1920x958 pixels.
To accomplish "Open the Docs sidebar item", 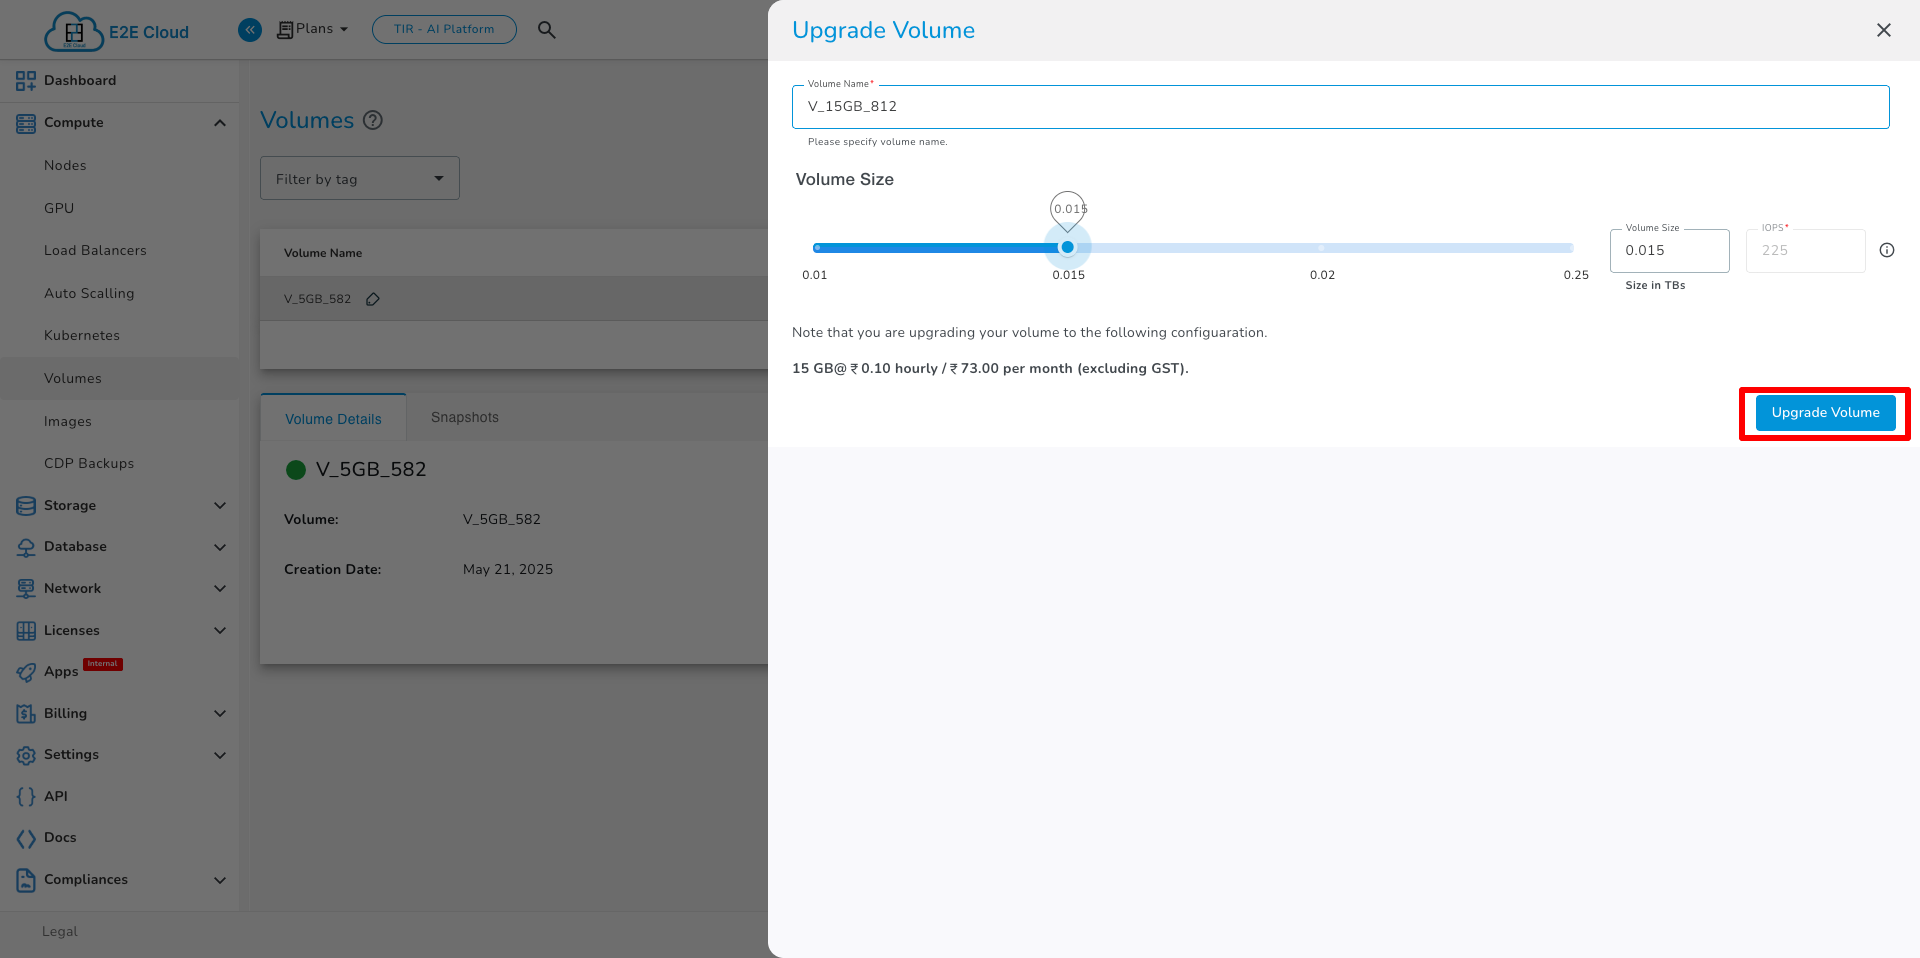I will 60,838.
